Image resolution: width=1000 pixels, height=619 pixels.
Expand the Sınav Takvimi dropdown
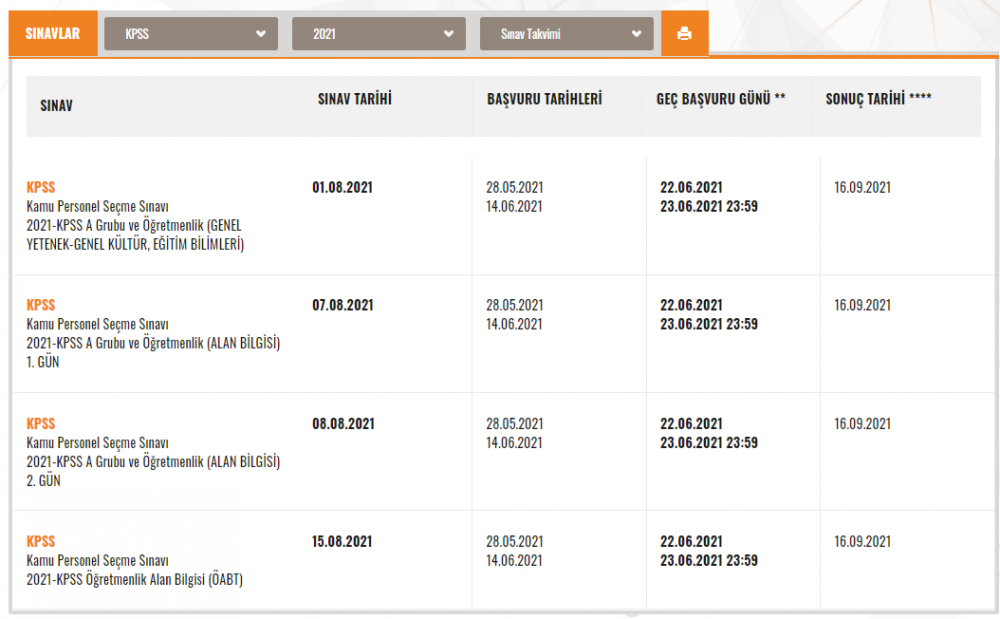(x=566, y=34)
